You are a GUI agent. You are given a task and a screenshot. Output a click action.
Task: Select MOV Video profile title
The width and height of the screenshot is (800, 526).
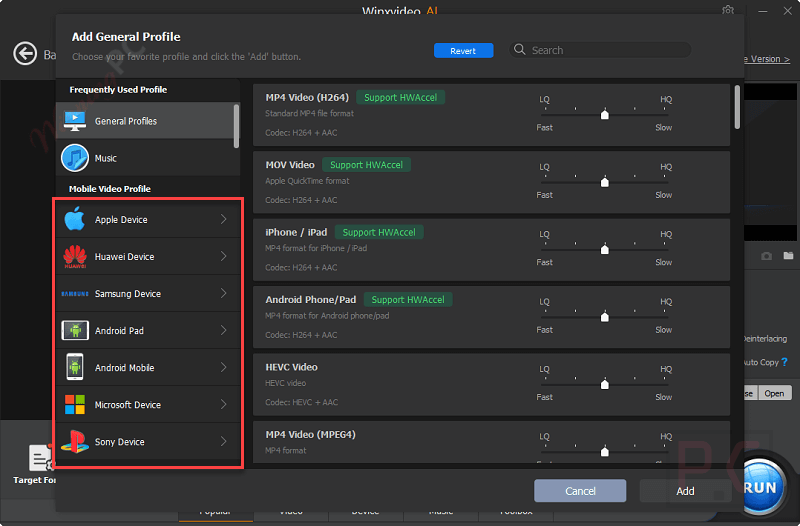[290, 165]
